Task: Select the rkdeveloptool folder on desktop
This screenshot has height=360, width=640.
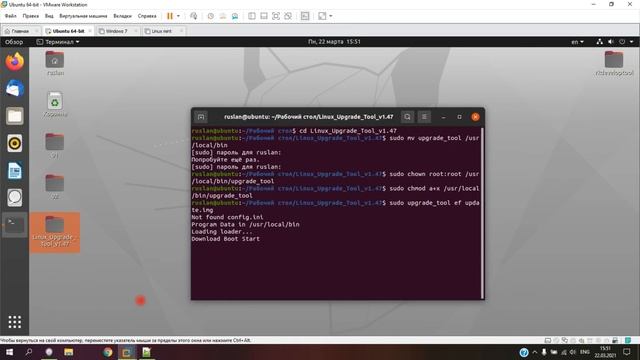Action: coord(614,63)
